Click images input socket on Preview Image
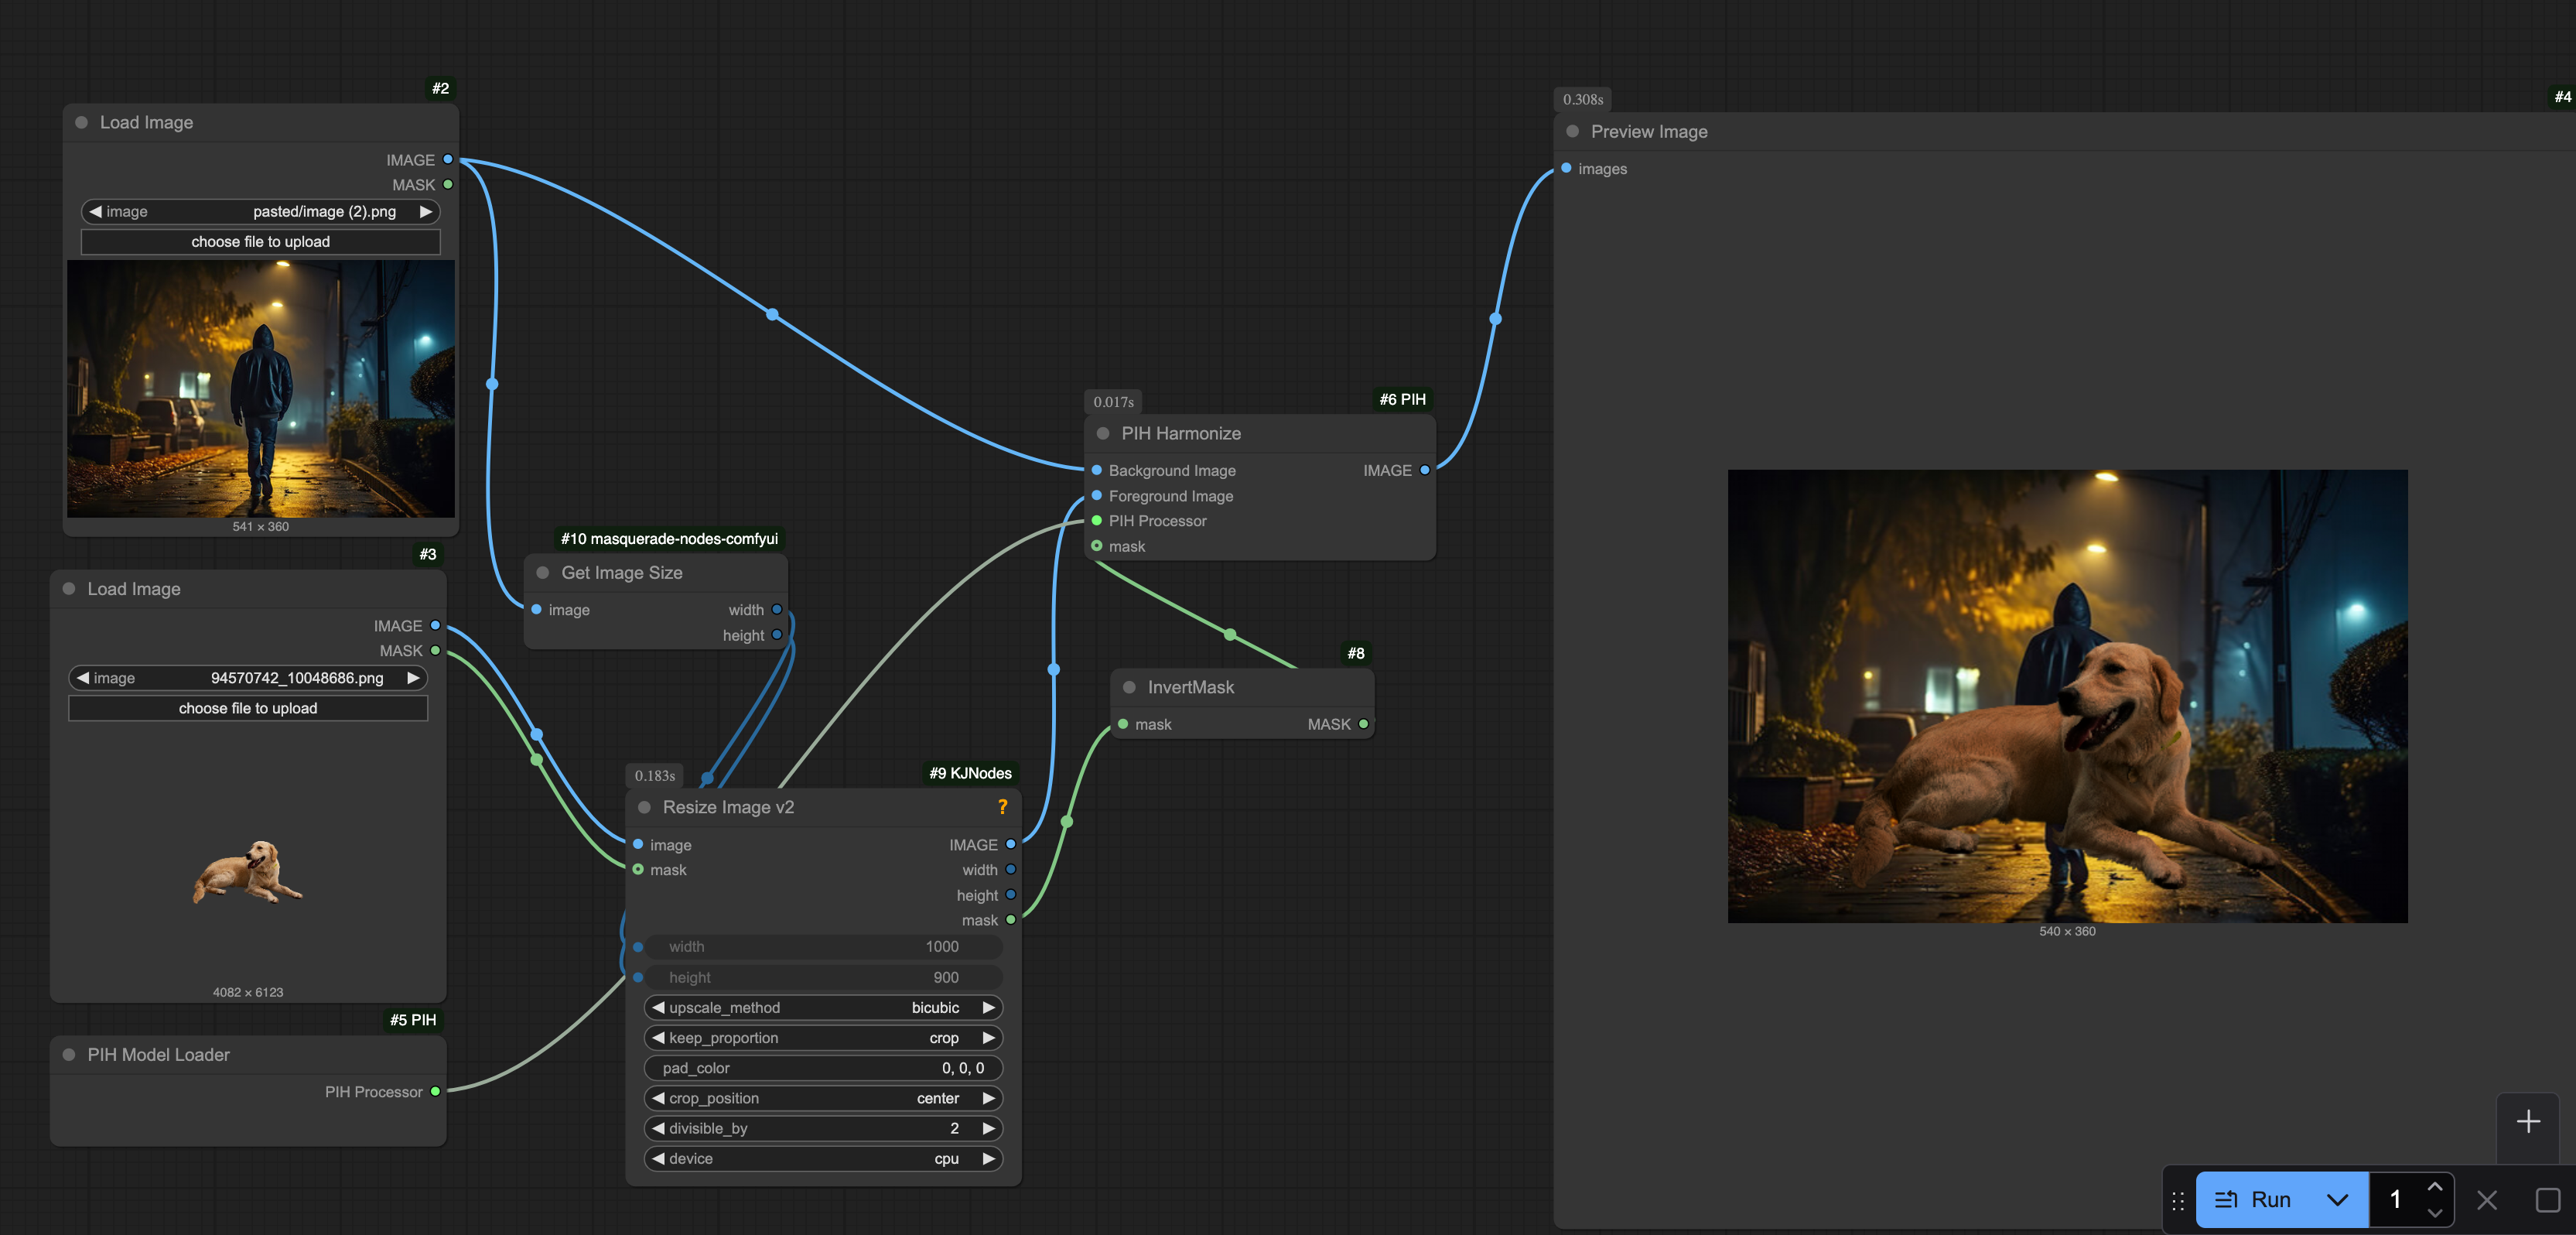This screenshot has width=2576, height=1235. point(1566,168)
